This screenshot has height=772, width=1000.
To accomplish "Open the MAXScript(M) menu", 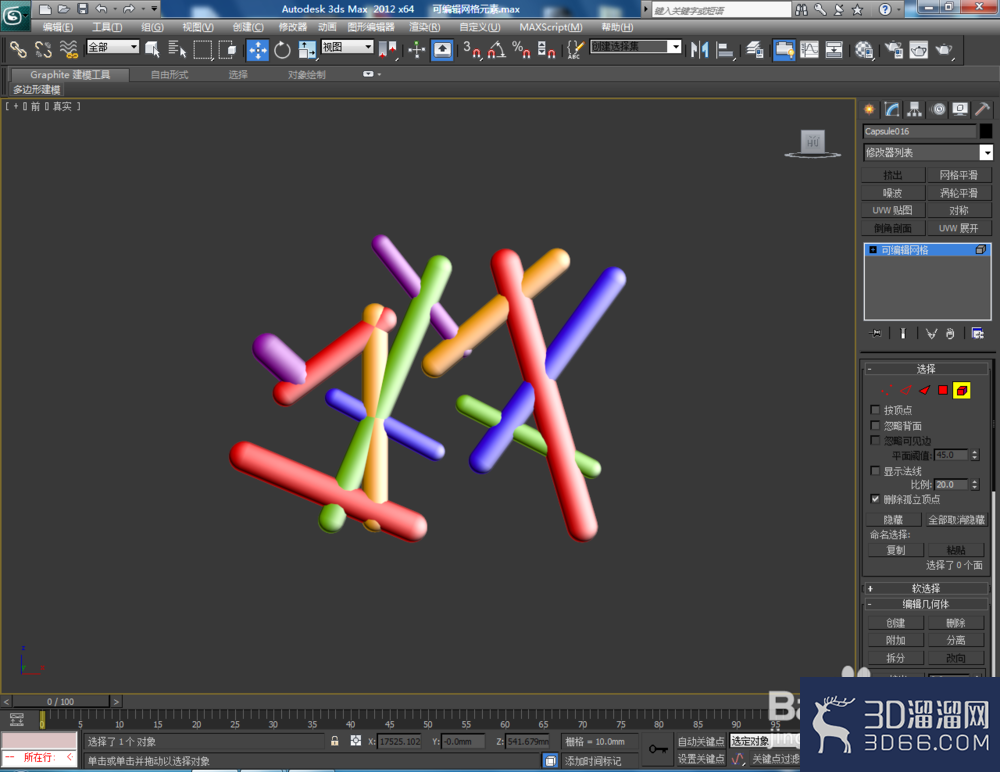I will 550,27.
